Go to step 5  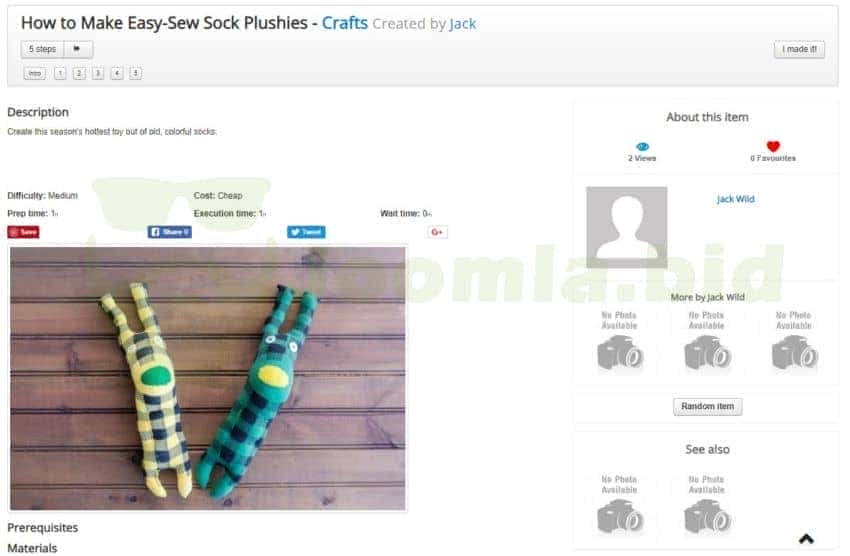tap(136, 73)
